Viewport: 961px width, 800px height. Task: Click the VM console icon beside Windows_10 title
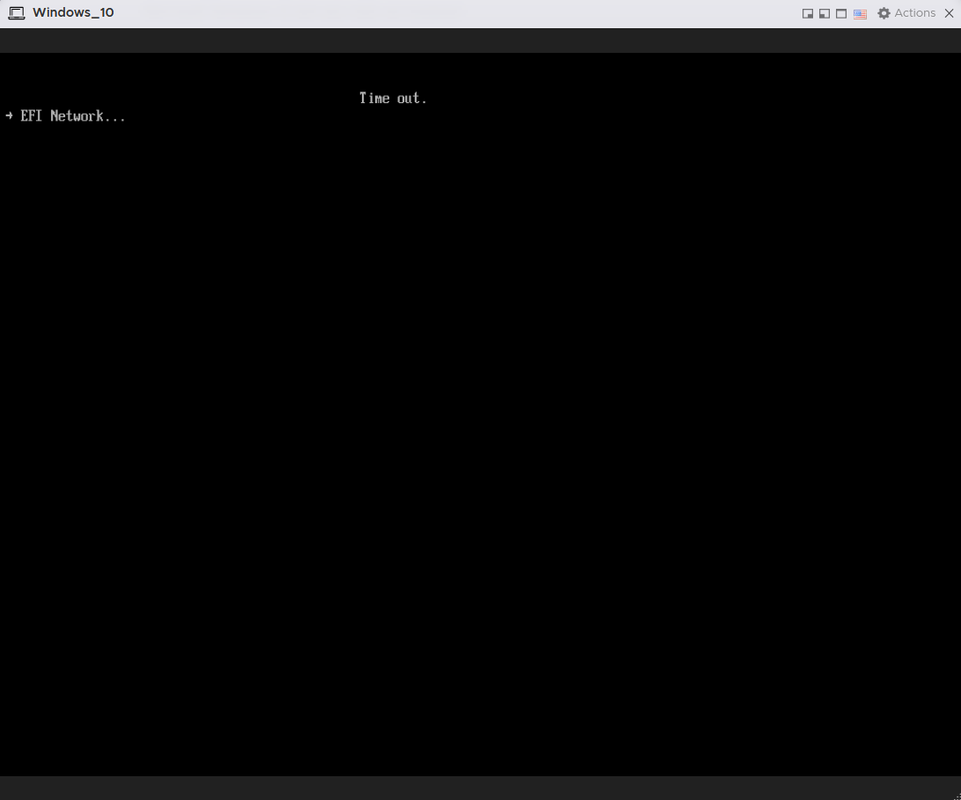(17, 13)
